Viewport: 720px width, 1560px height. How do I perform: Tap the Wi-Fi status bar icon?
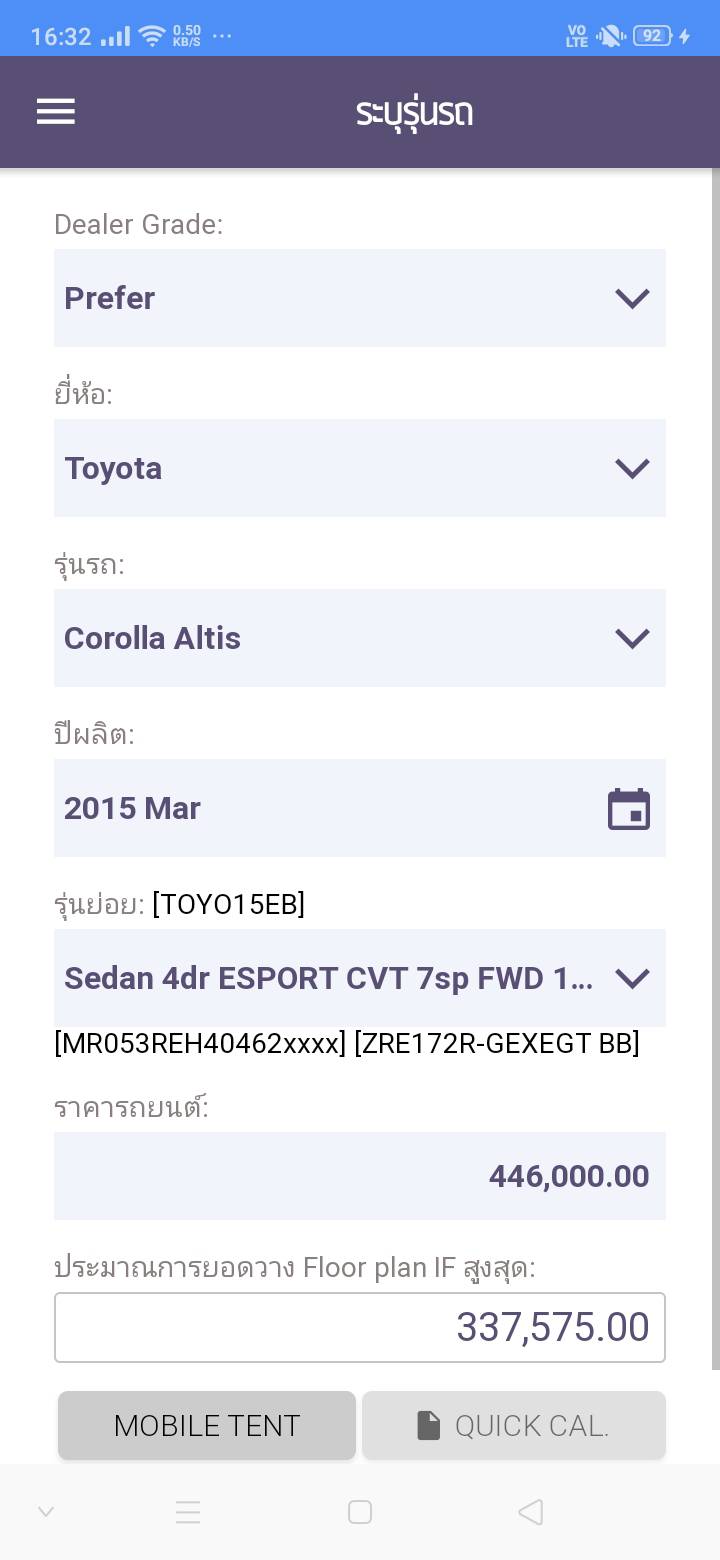click(152, 36)
